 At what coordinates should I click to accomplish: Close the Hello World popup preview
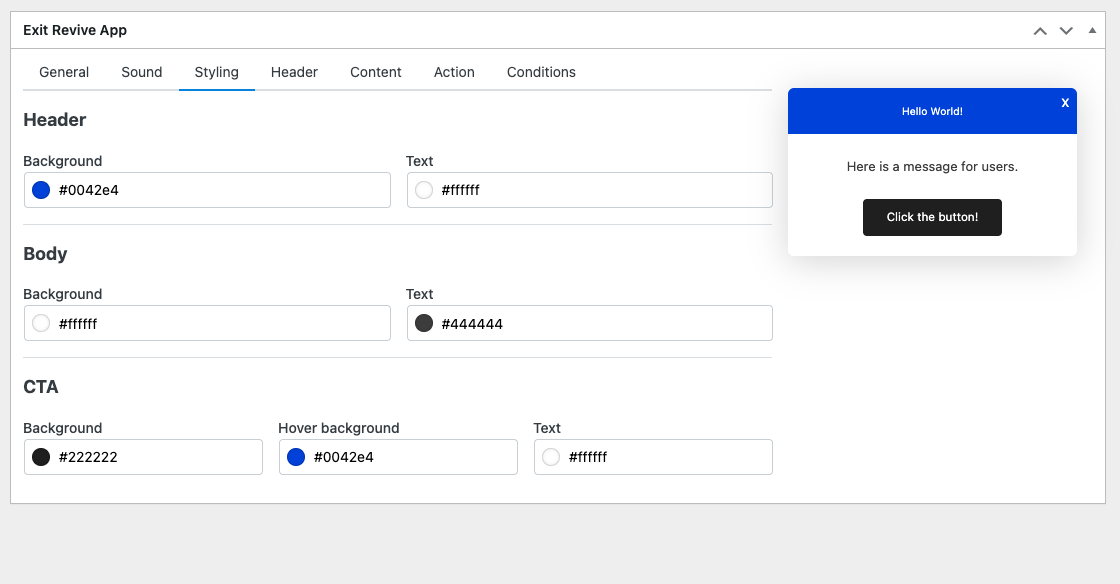pyautogui.click(x=1065, y=103)
